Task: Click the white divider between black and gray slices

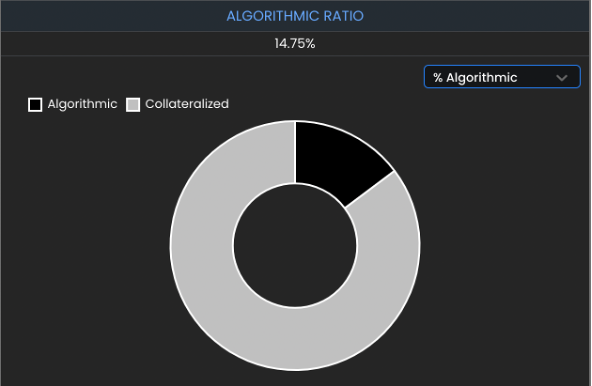Action: coord(370,189)
